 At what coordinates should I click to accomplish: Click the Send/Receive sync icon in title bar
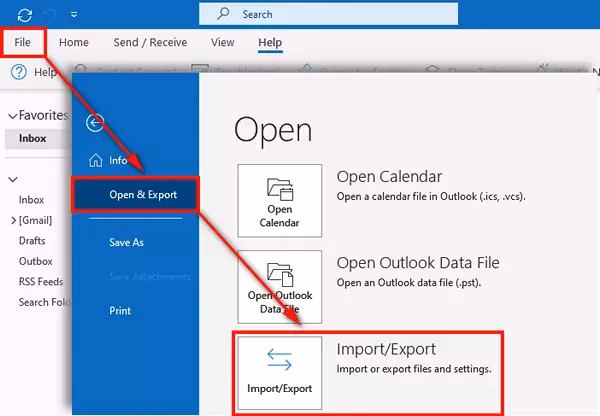coord(23,15)
